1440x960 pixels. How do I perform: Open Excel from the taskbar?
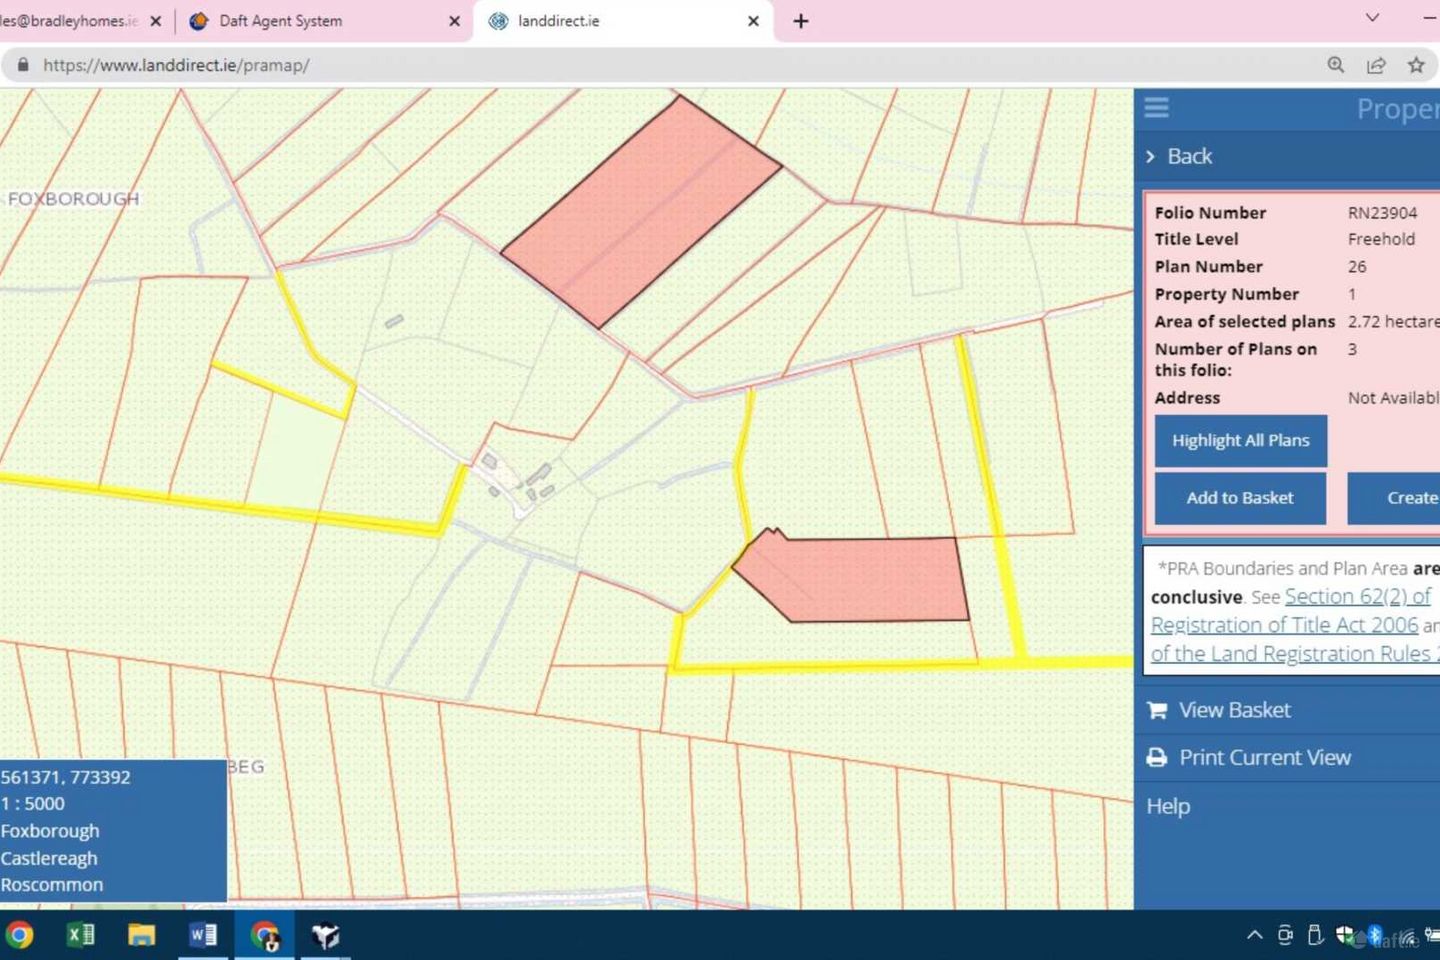(80, 935)
